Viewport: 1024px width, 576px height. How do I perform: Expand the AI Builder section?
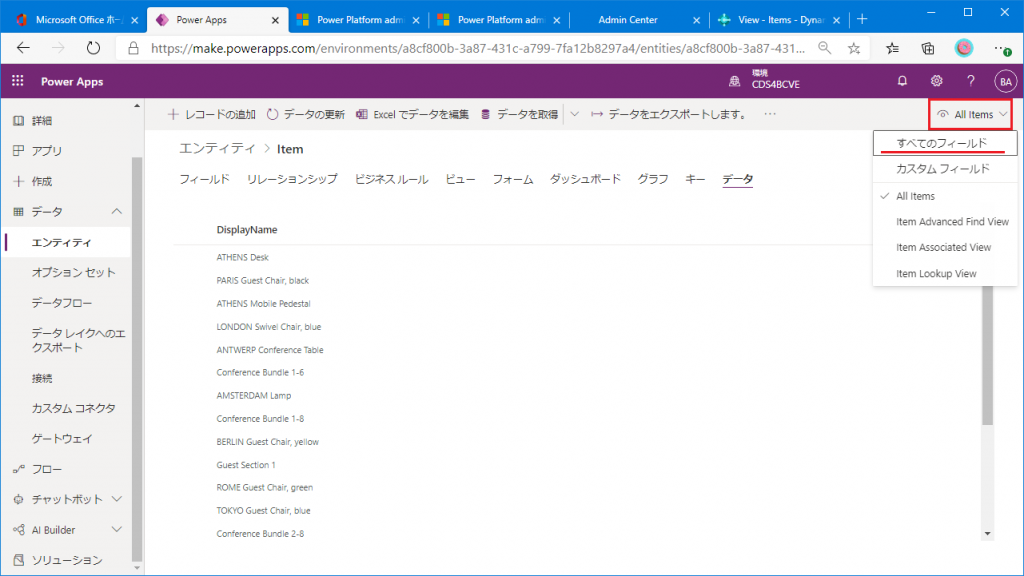[116, 530]
